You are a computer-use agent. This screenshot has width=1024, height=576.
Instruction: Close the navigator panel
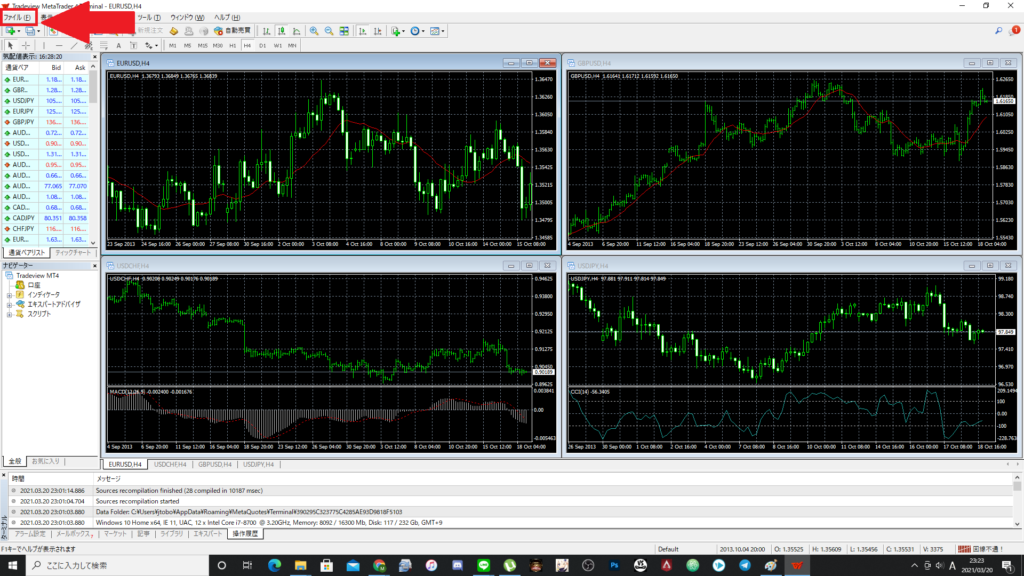(x=95, y=266)
